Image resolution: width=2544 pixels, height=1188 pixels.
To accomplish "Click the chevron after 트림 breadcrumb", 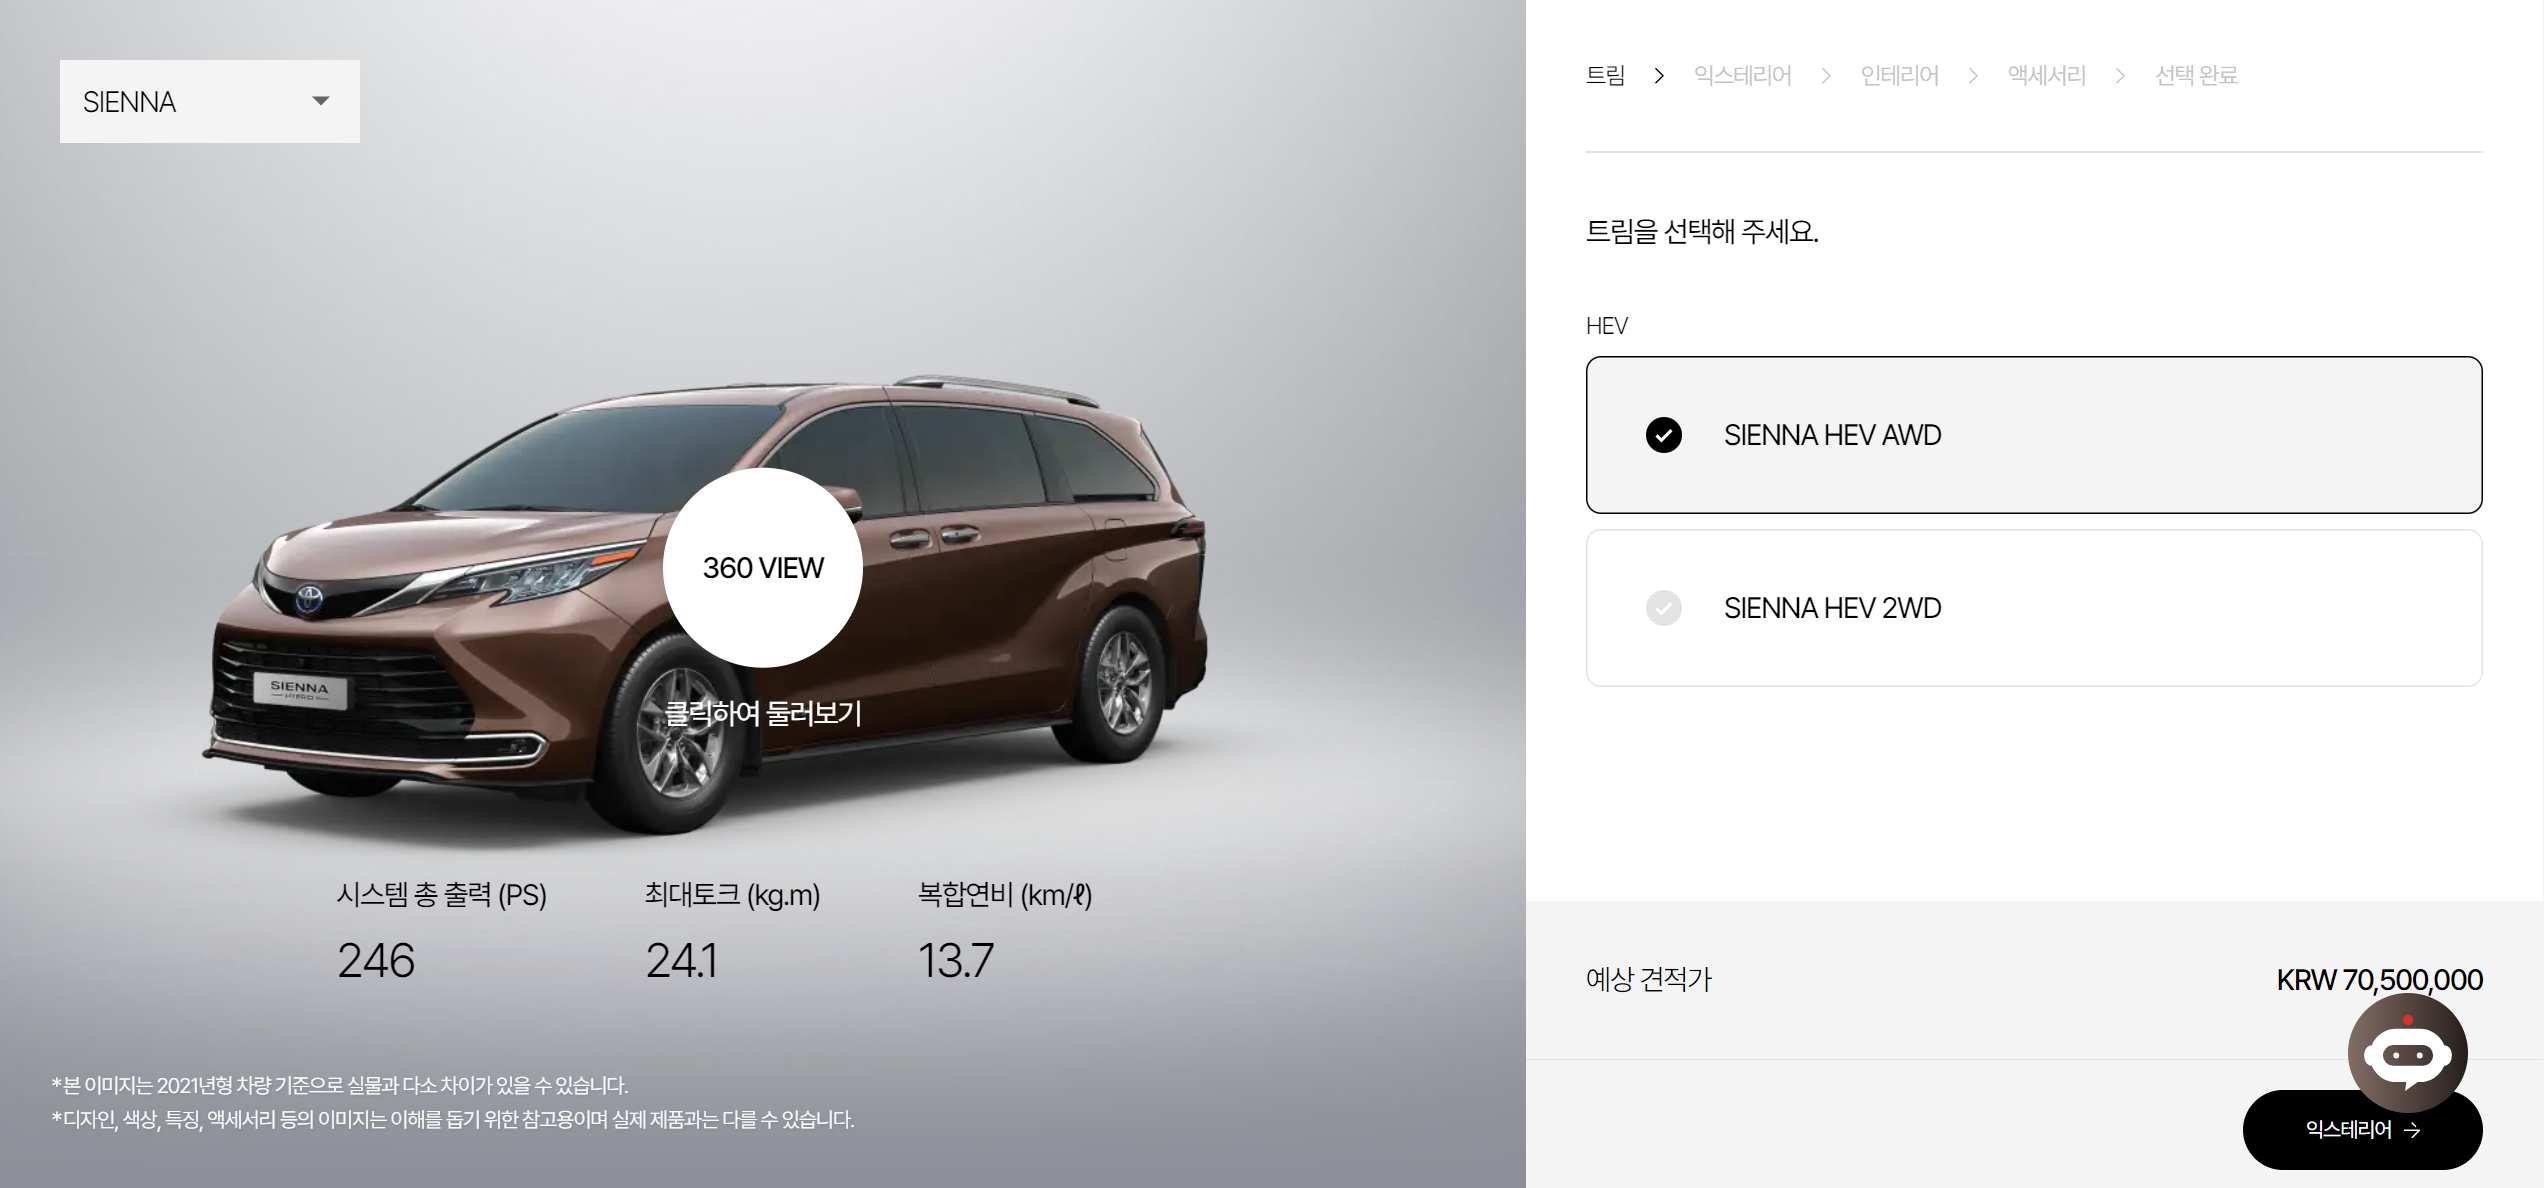I will (1659, 76).
